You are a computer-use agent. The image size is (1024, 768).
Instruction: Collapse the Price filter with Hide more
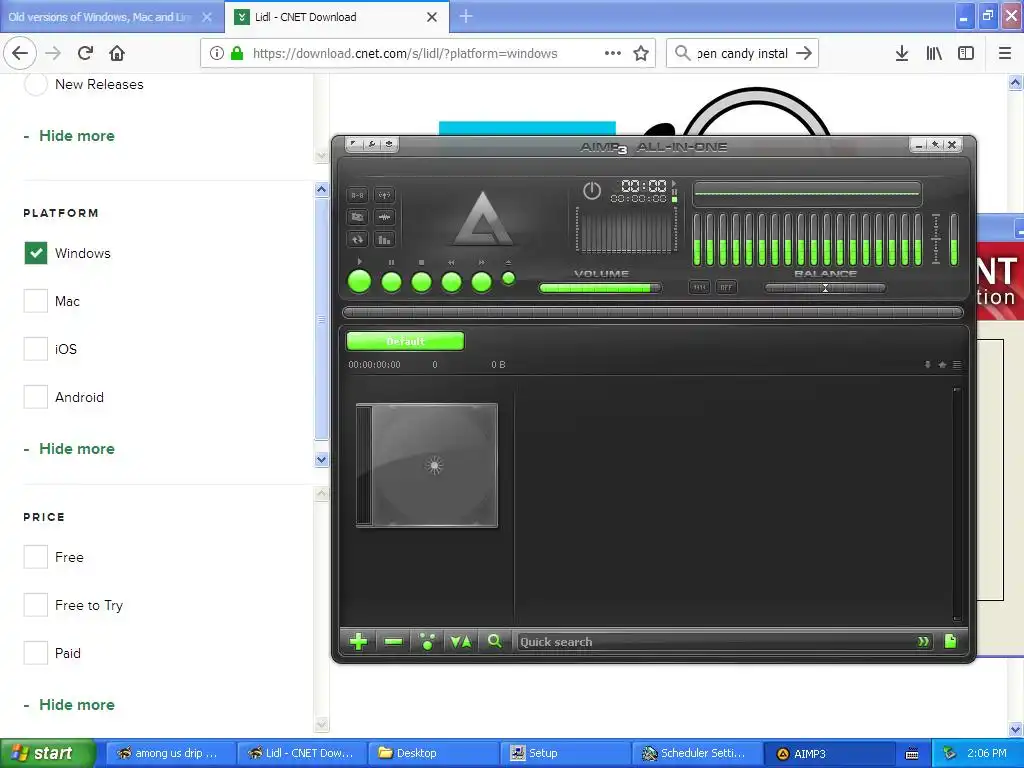coord(76,705)
